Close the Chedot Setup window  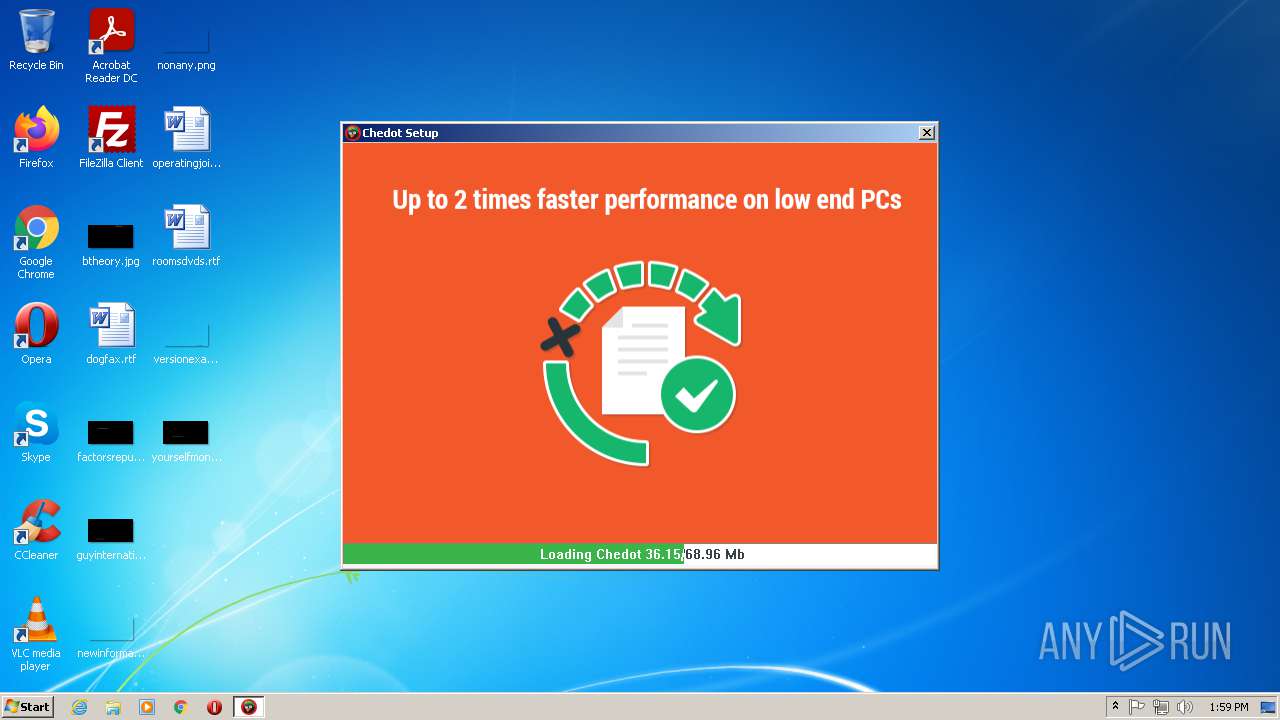pyautogui.click(x=927, y=132)
